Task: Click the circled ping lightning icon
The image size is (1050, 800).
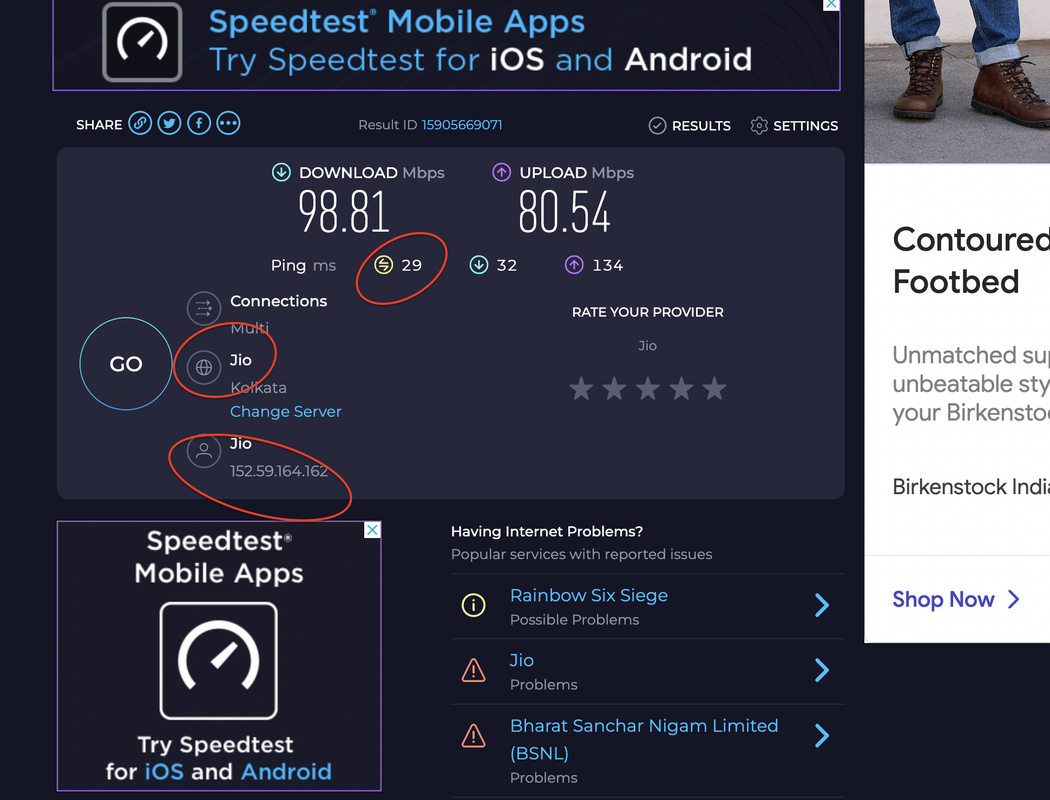Action: (x=385, y=265)
